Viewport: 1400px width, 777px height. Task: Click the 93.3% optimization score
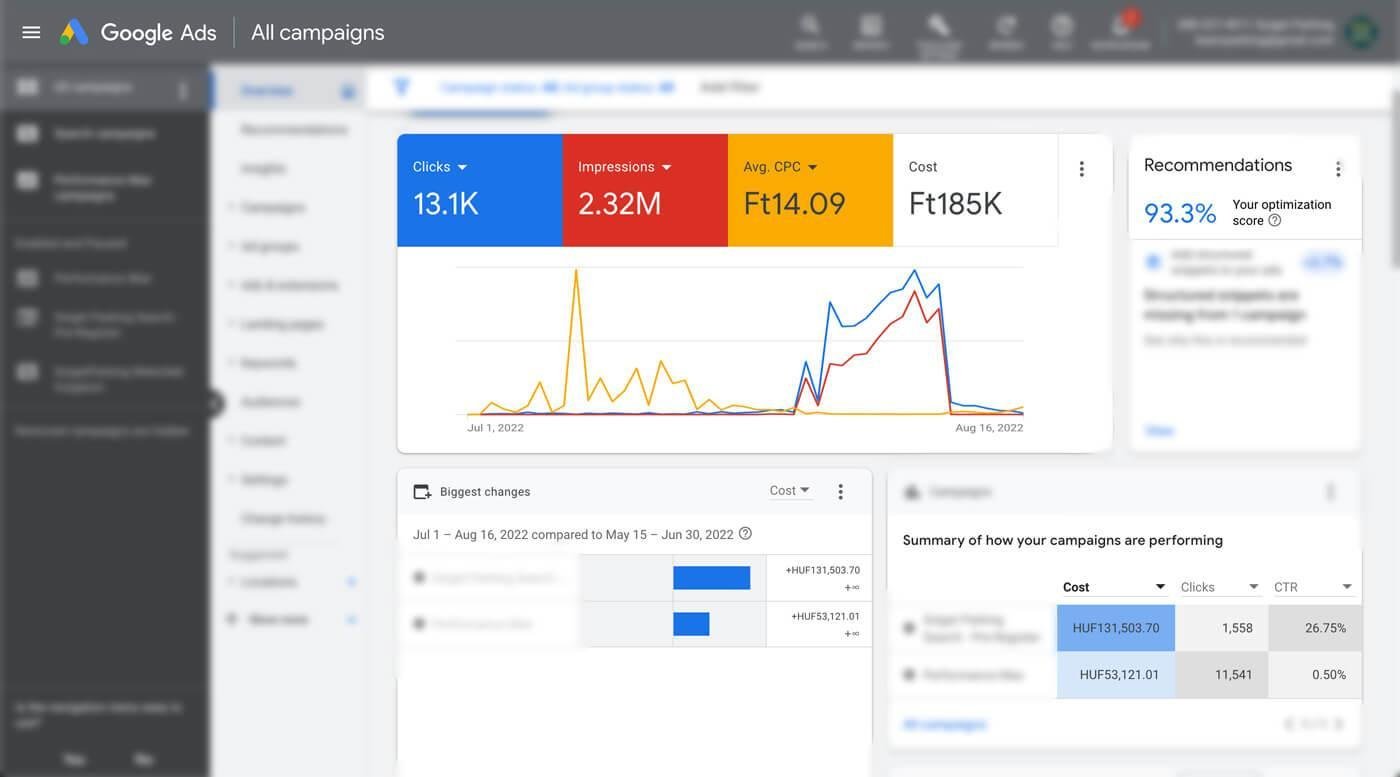1180,213
